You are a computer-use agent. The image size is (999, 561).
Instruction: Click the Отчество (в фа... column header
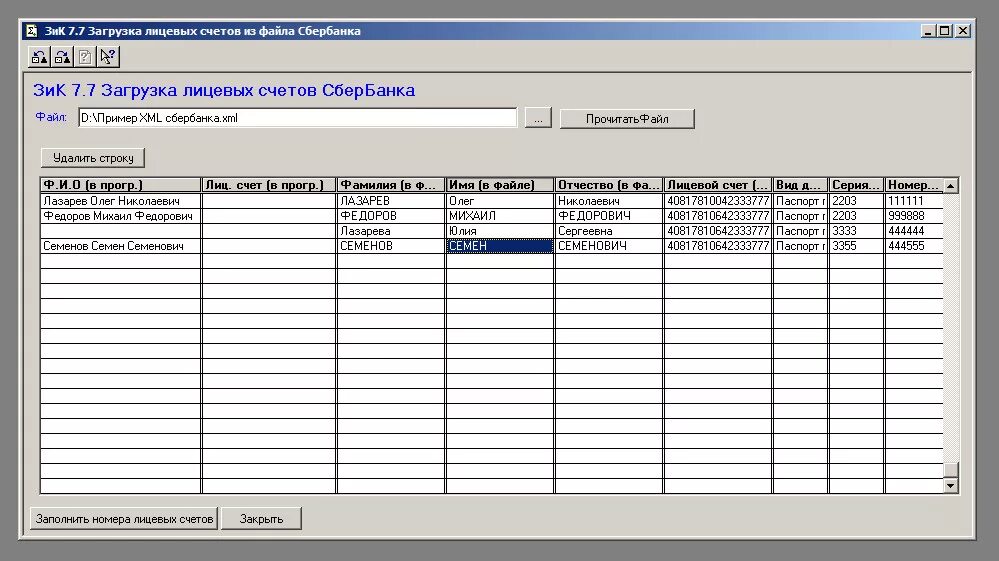(608, 185)
